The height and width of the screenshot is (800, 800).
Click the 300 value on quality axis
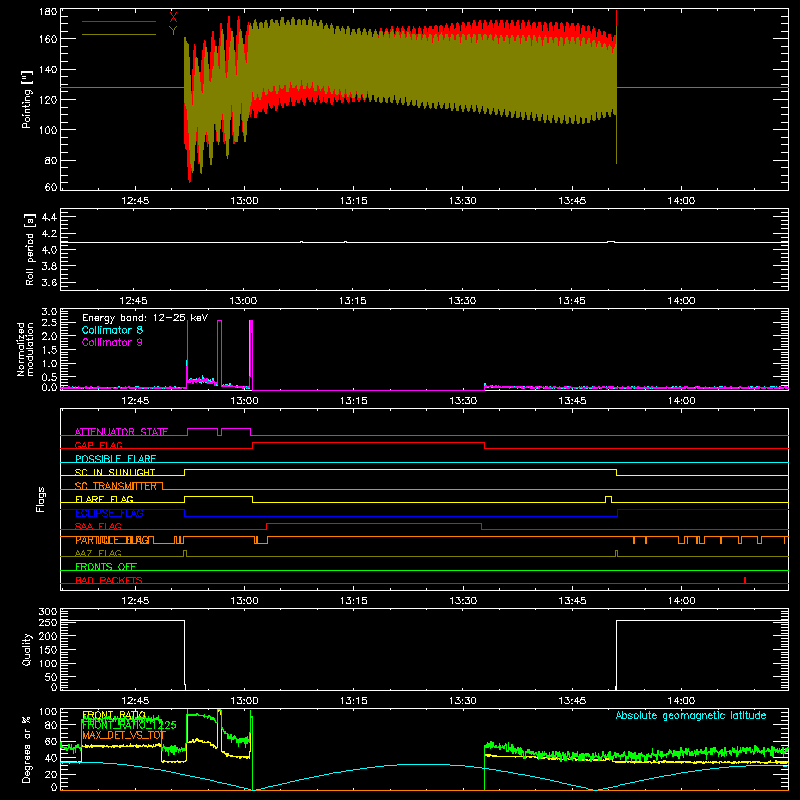48,612
